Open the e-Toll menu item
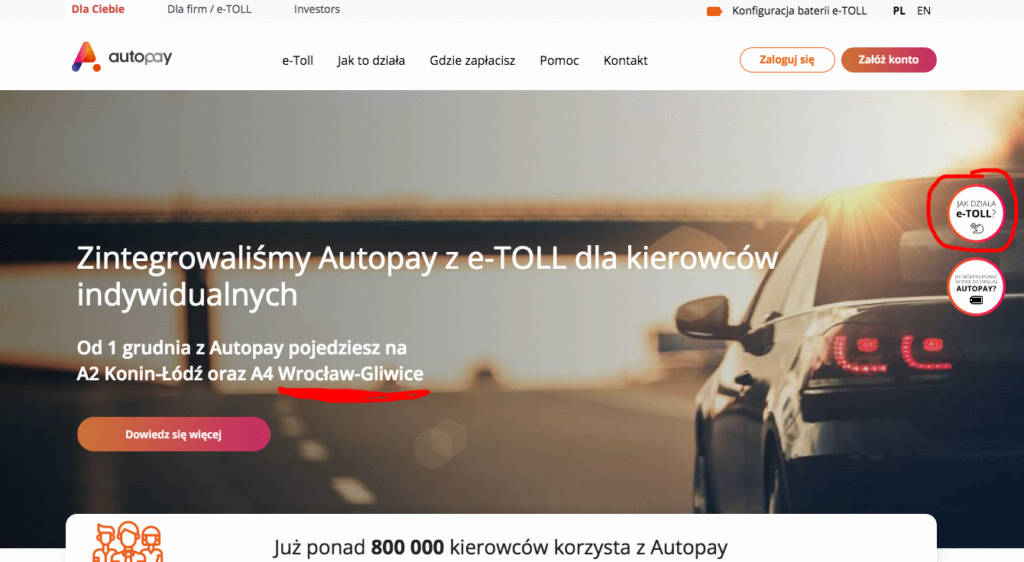Viewport: 1024px width, 562px height. point(298,60)
